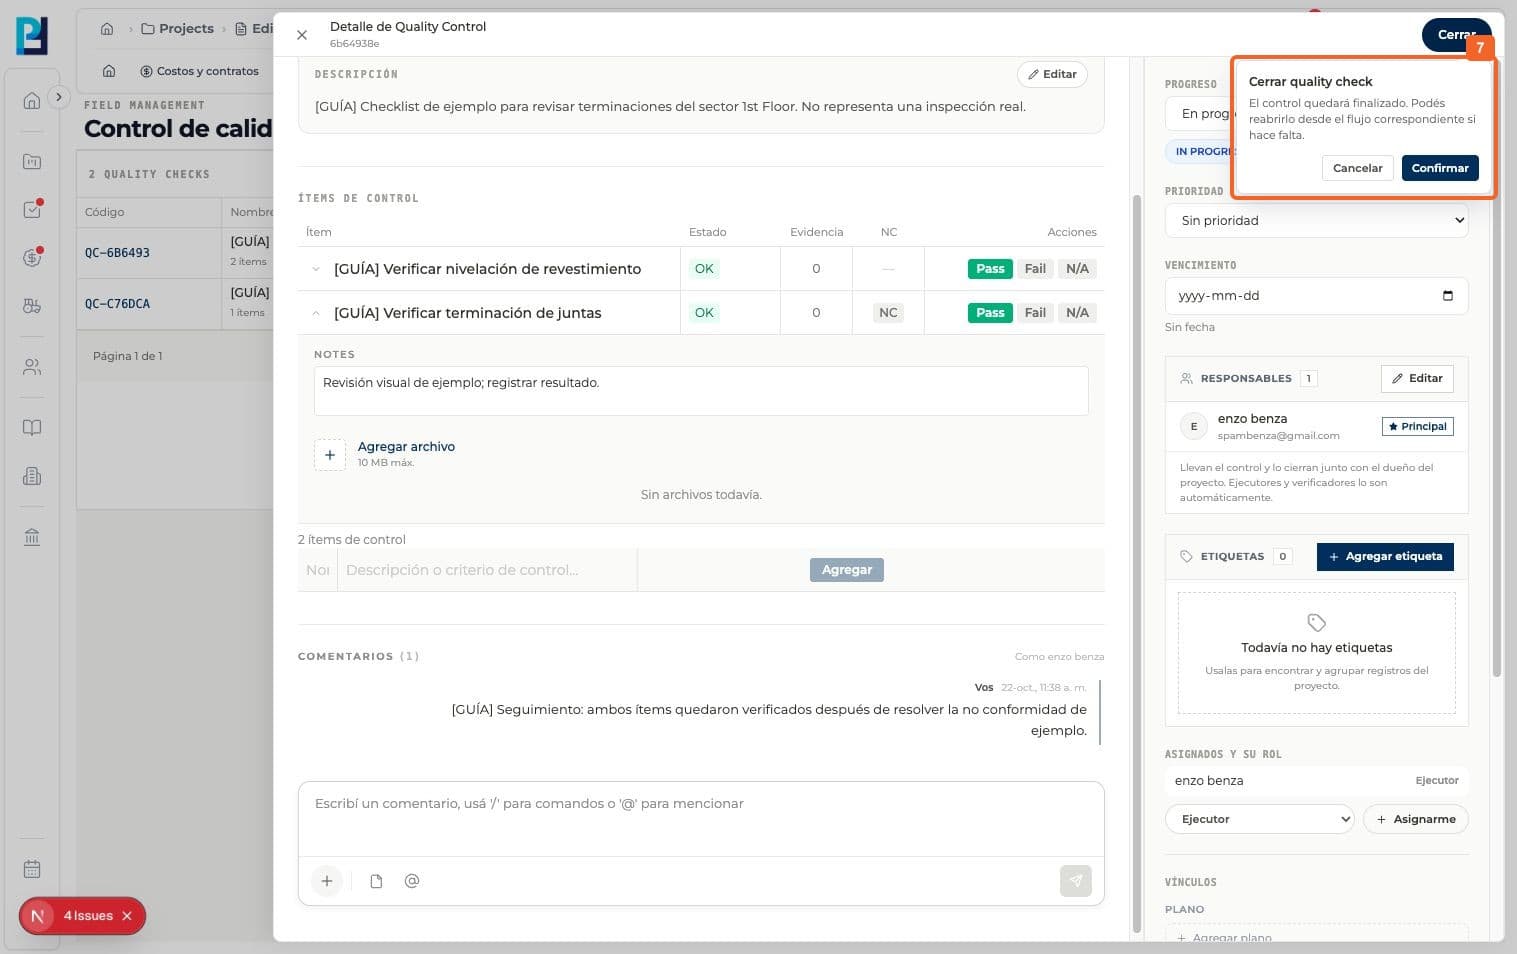Open the institution building sidebar icon
The height and width of the screenshot is (954, 1517).
point(32,537)
